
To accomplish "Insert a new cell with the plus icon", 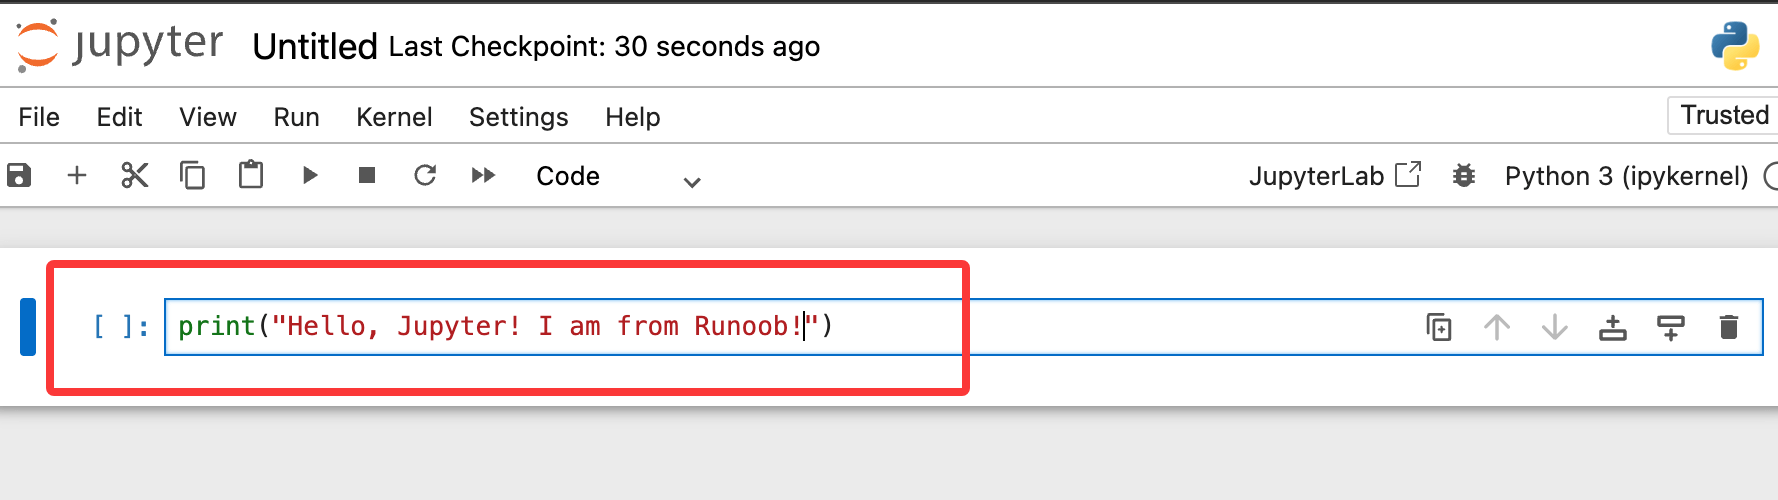I will 77,176.
